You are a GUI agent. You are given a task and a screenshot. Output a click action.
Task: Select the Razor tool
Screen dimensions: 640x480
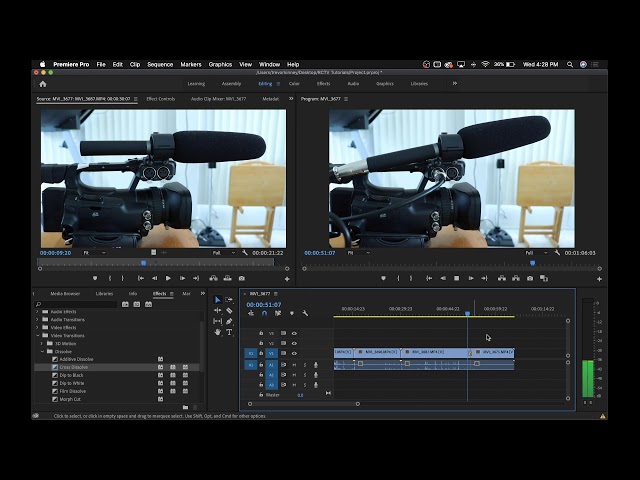(229, 311)
